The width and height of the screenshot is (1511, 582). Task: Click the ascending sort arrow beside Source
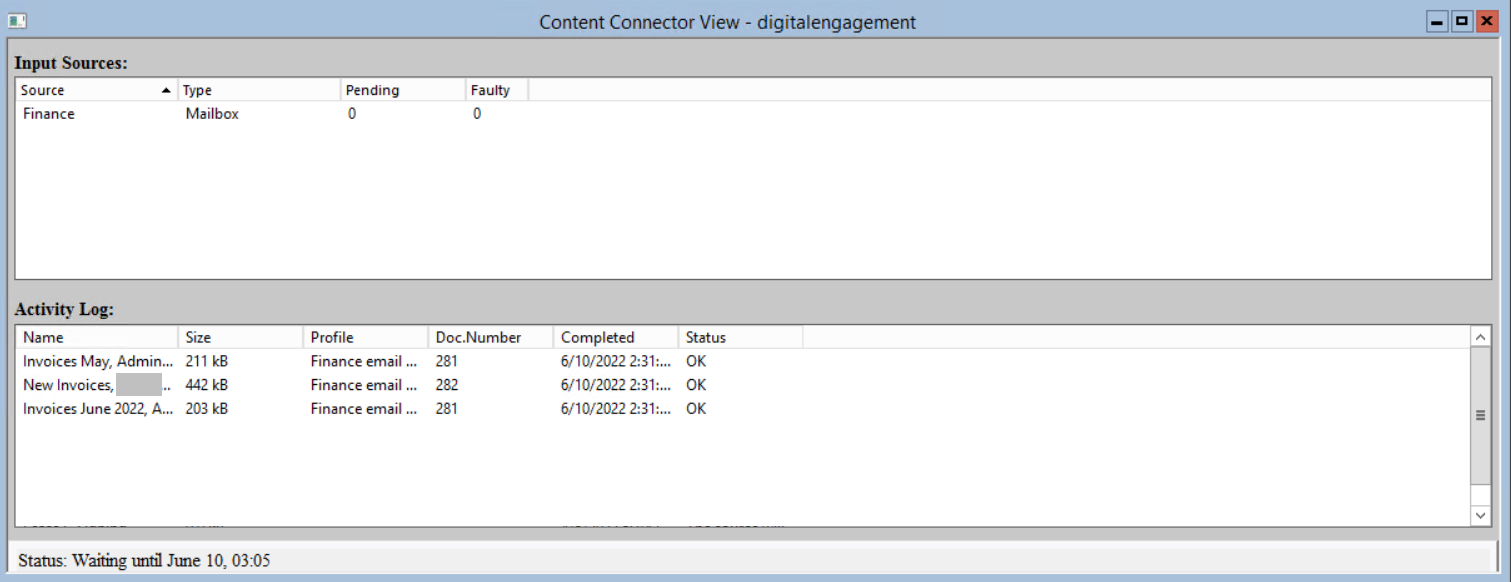click(166, 89)
